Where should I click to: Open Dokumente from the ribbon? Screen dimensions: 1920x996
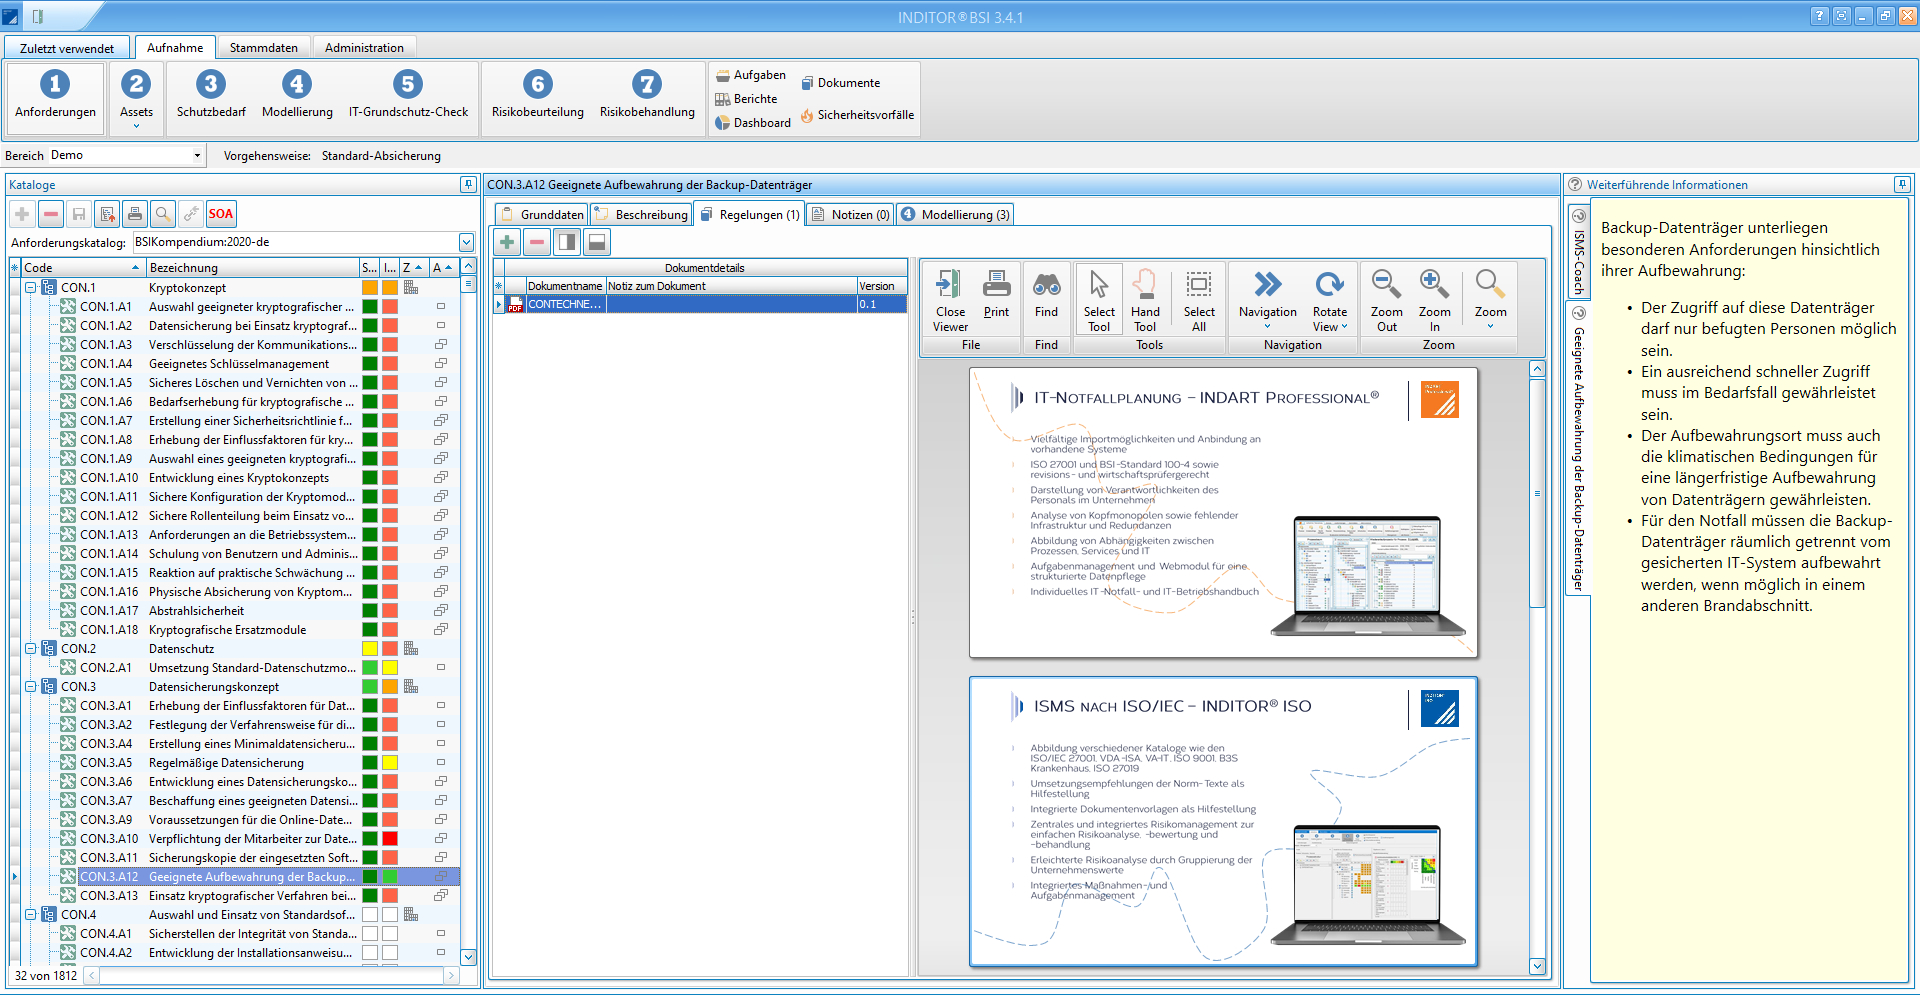[840, 83]
